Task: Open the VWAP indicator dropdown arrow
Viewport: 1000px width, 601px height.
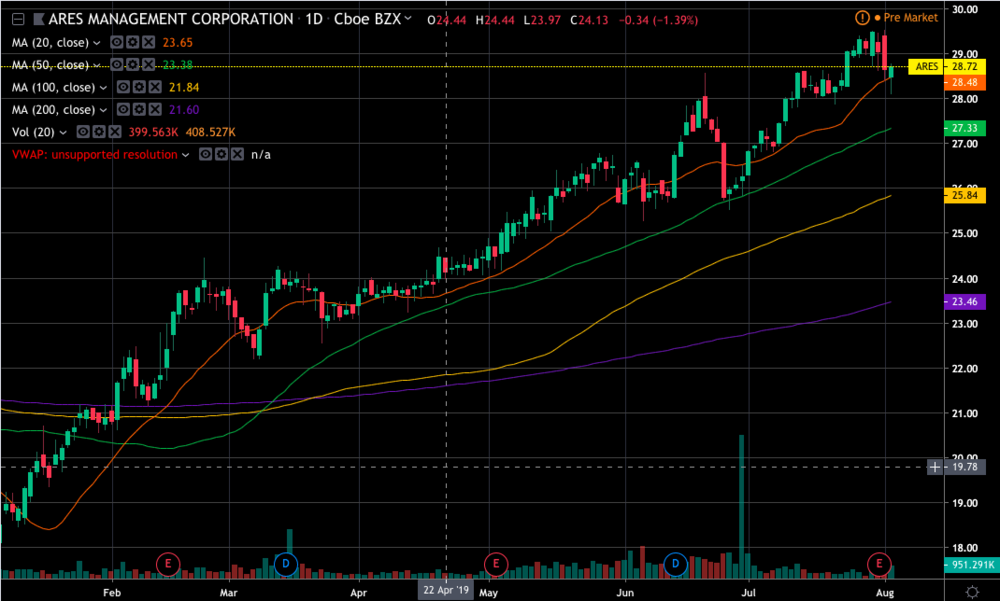Action: point(186,155)
